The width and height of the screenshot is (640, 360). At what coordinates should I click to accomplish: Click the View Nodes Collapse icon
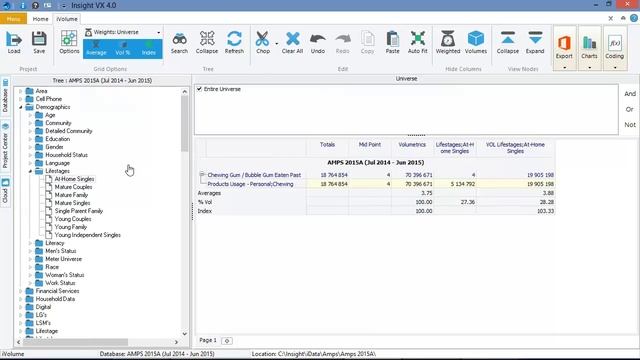click(x=508, y=38)
